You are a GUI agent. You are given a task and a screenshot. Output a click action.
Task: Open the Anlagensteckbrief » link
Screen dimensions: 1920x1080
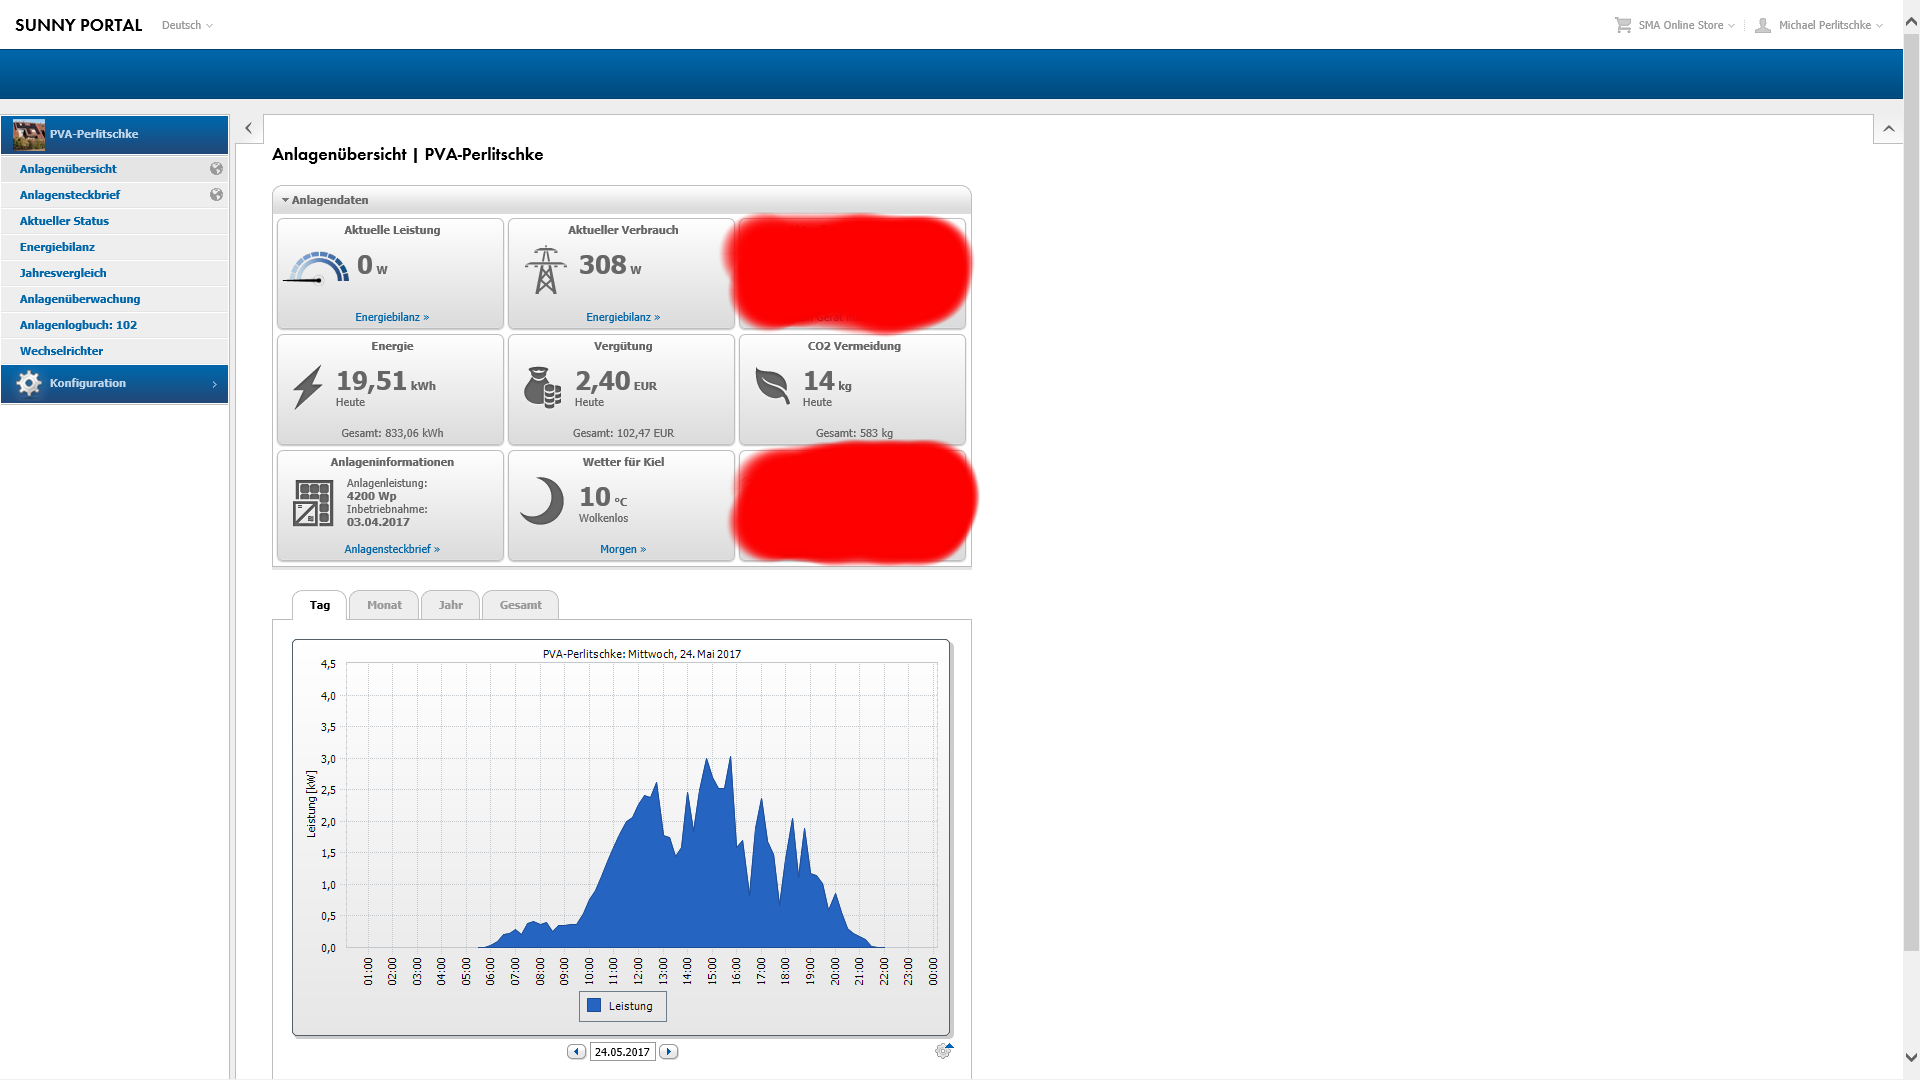pyautogui.click(x=392, y=549)
